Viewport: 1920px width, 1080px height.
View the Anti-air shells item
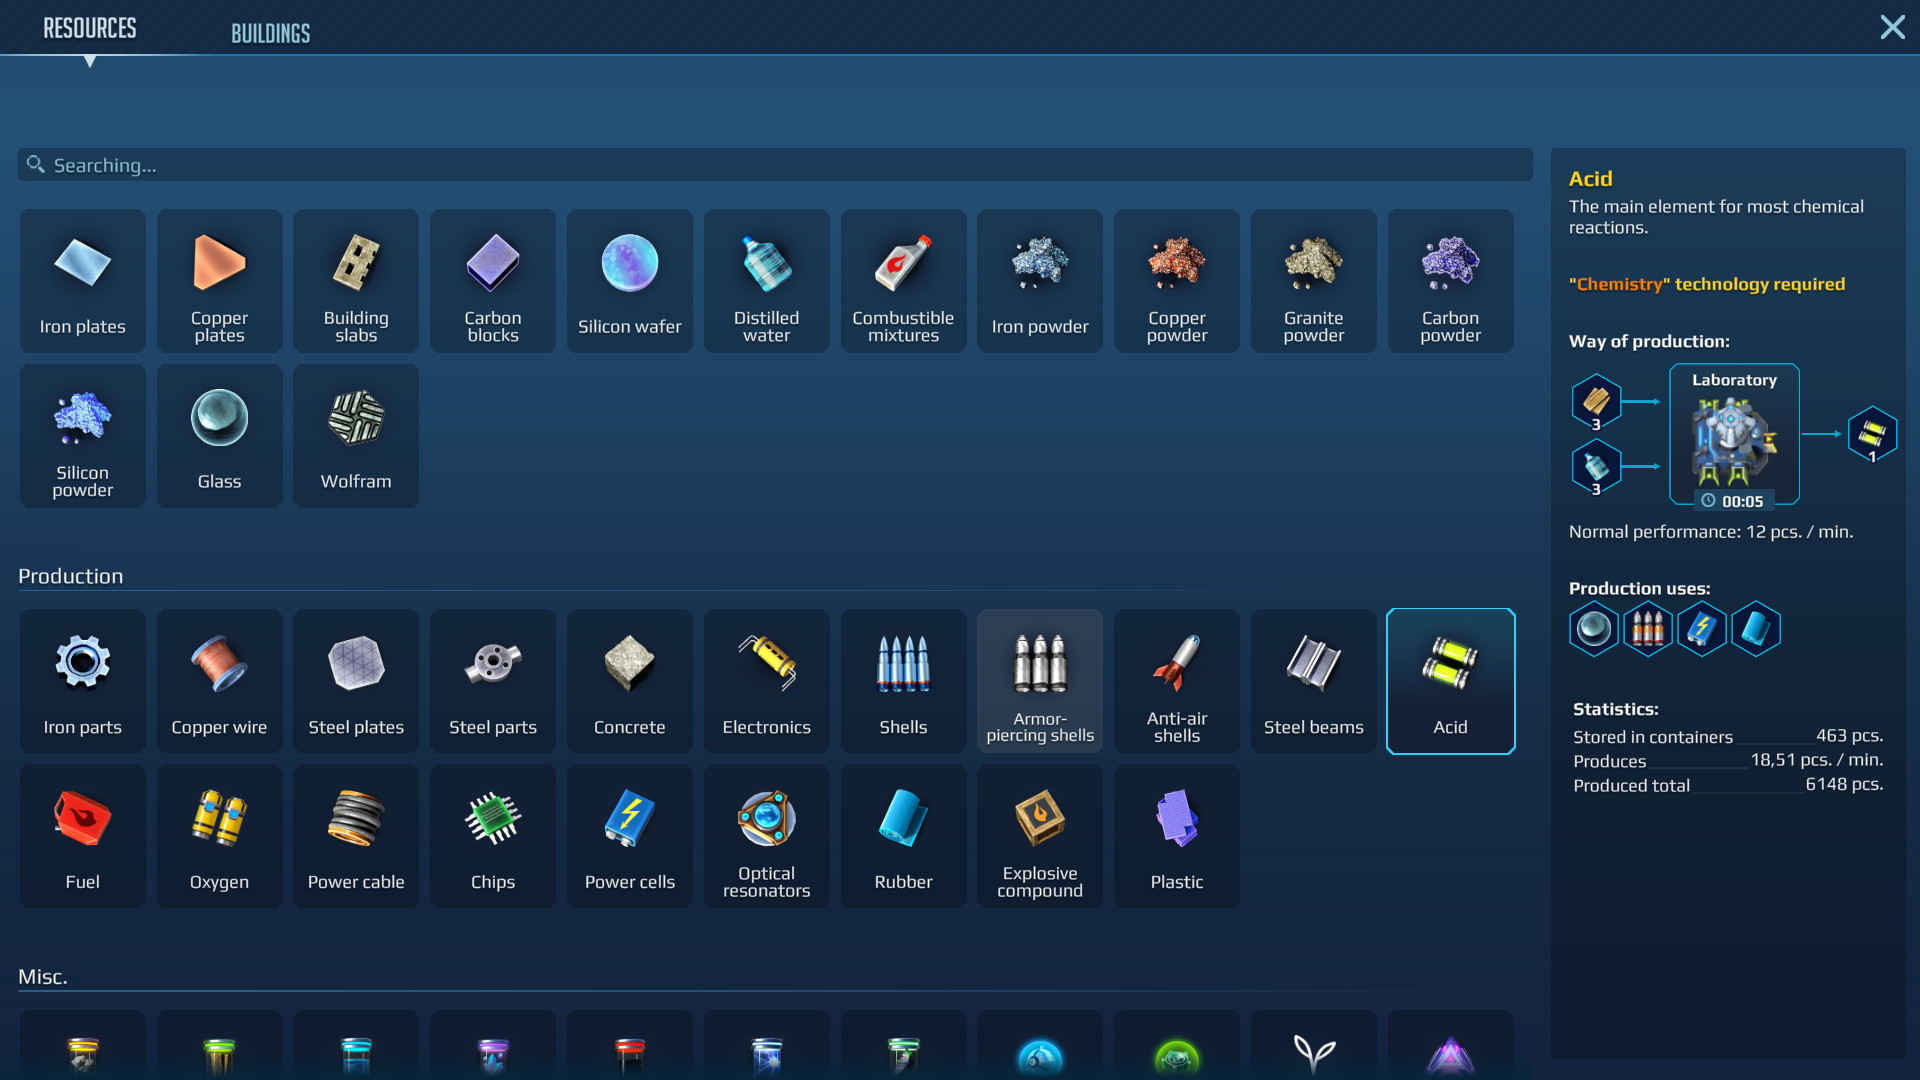(x=1176, y=681)
